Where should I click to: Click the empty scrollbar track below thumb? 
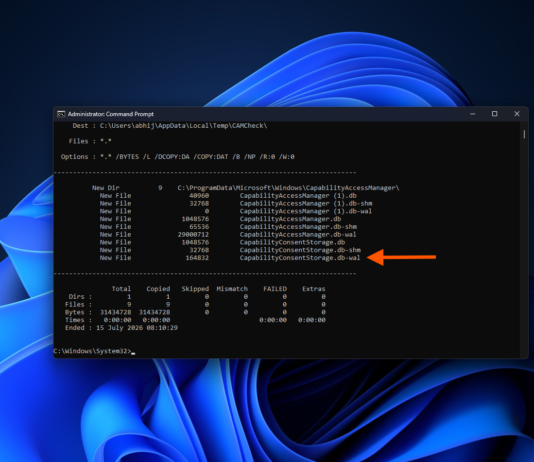pyautogui.click(x=524, y=245)
